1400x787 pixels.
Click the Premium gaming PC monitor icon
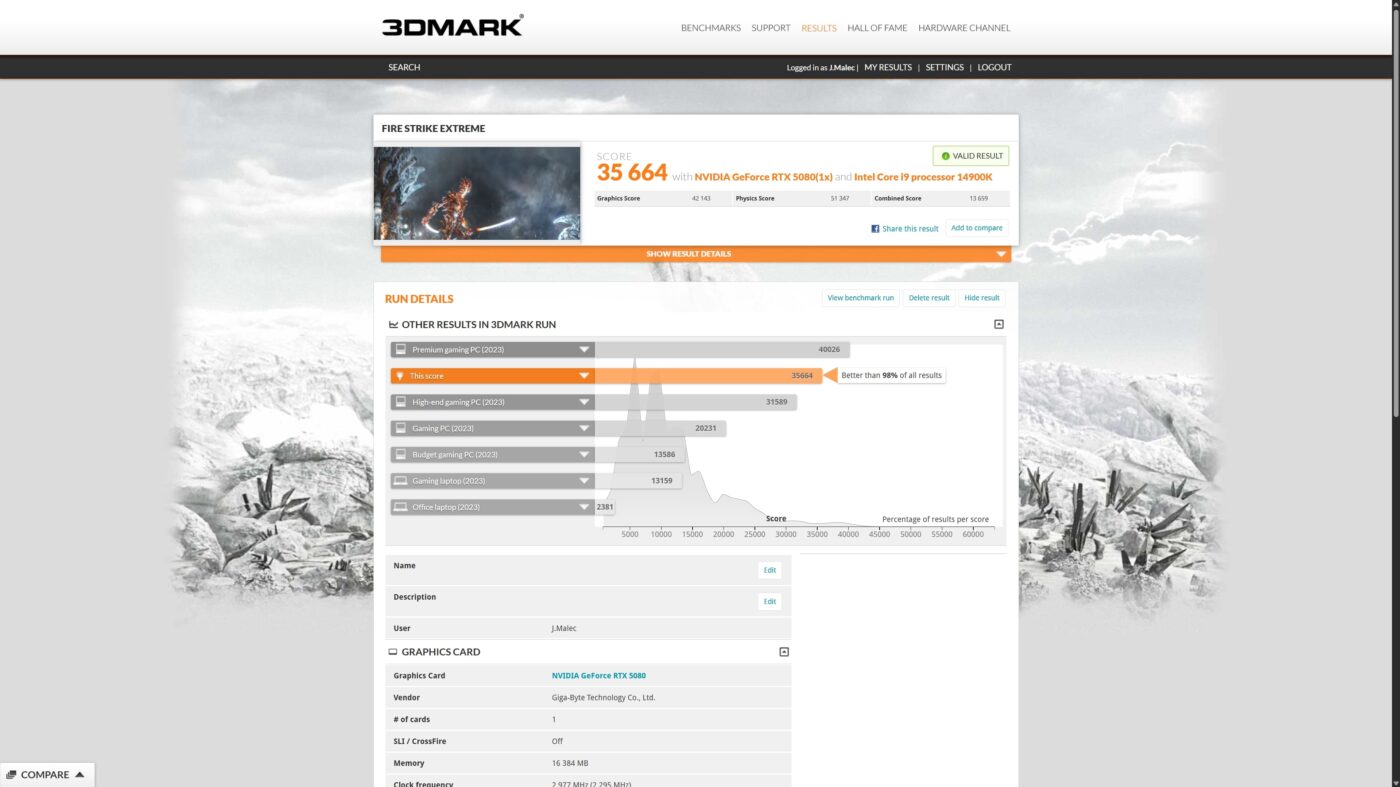[401, 350]
